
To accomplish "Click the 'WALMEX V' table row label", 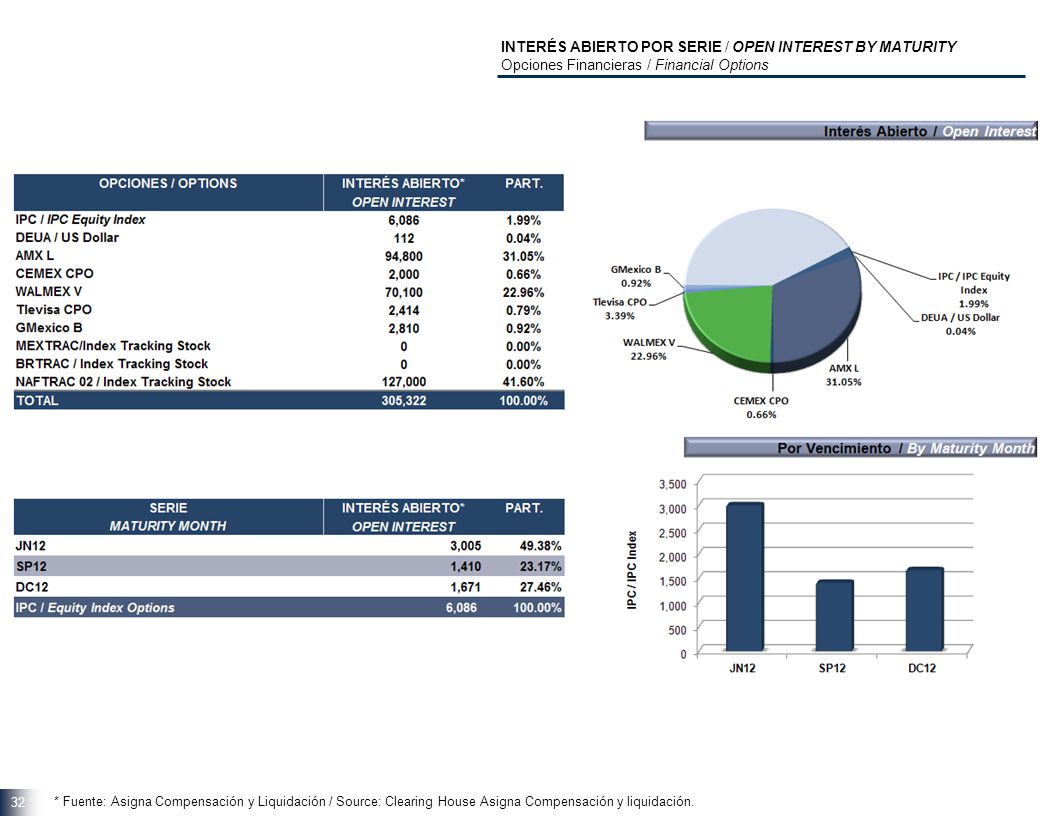I will click(48, 292).
